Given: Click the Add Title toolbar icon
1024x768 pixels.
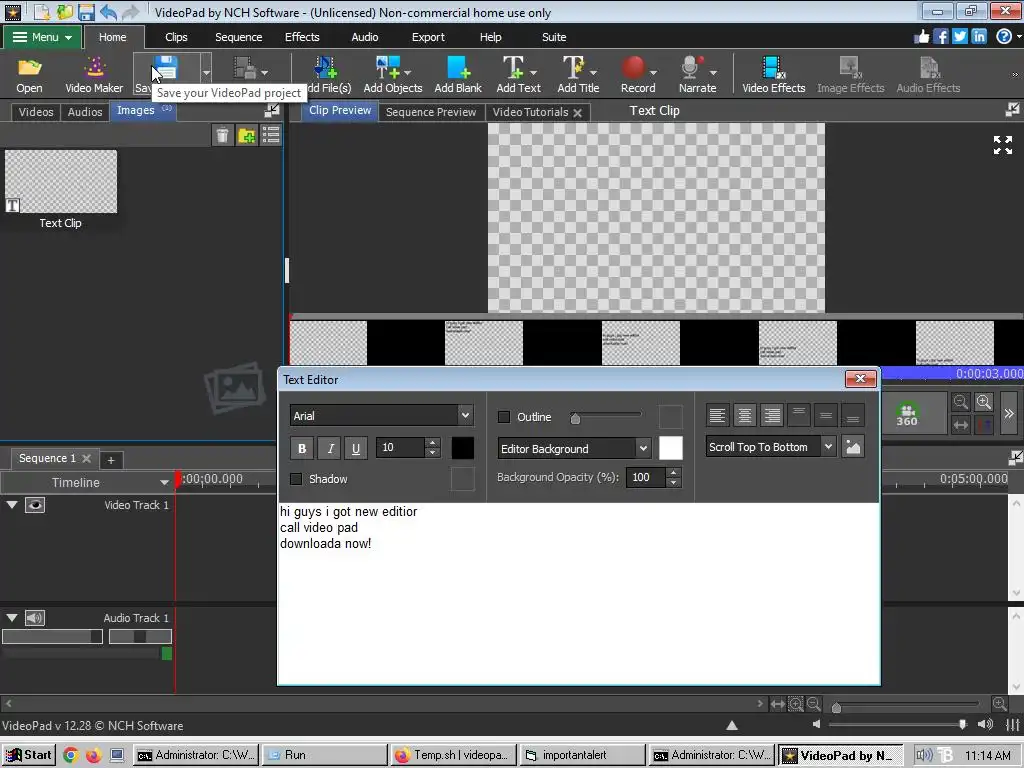Looking at the screenshot, I should [x=573, y=69].
